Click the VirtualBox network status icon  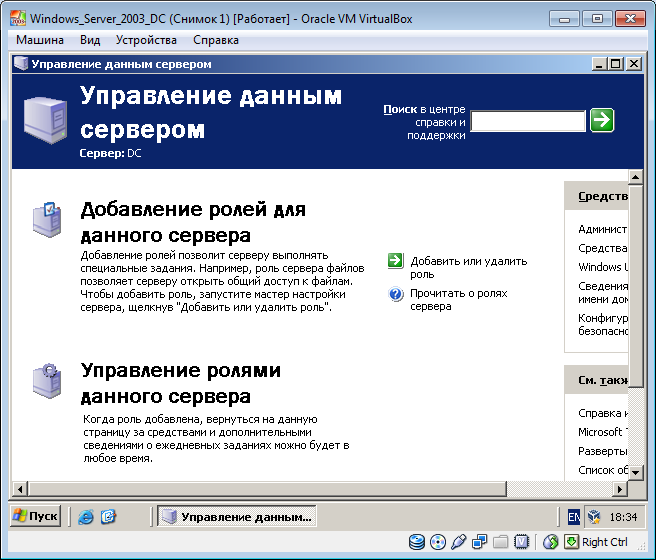tap(479, 542)
